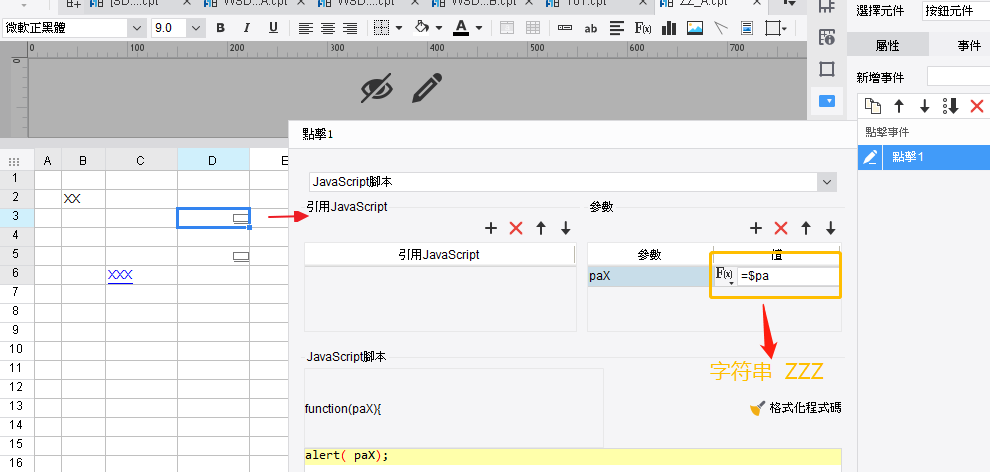Click the select-all corner of the grid
990x472 pixels.
point(14,162)
